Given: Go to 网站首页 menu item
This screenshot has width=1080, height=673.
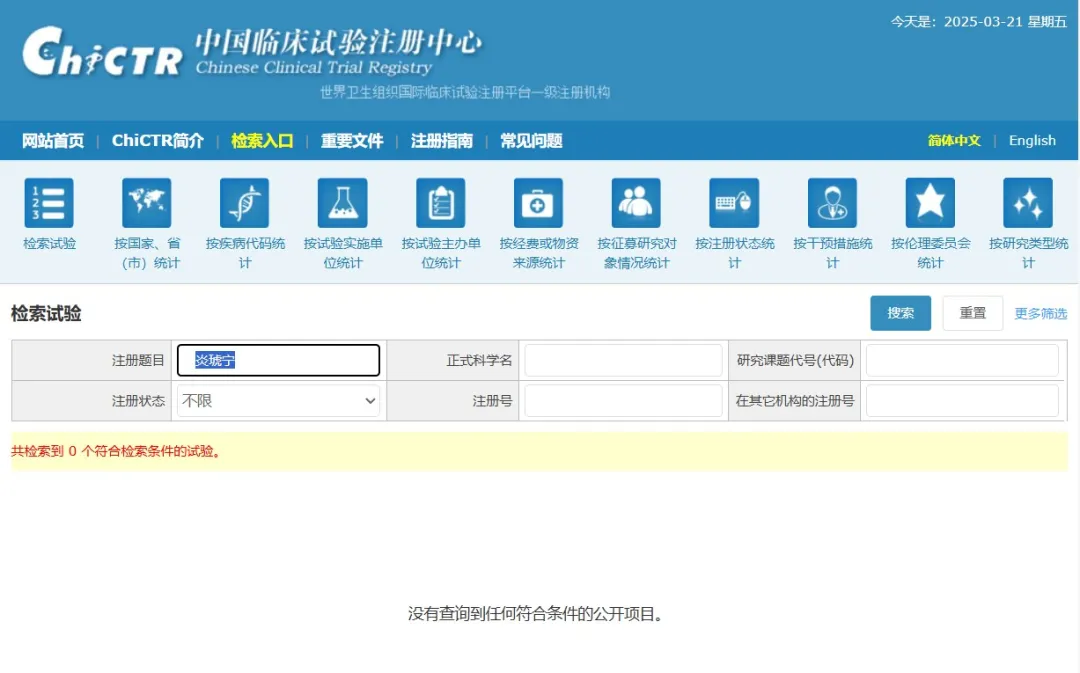Looking at the screenshot, I should coord(53,141).
